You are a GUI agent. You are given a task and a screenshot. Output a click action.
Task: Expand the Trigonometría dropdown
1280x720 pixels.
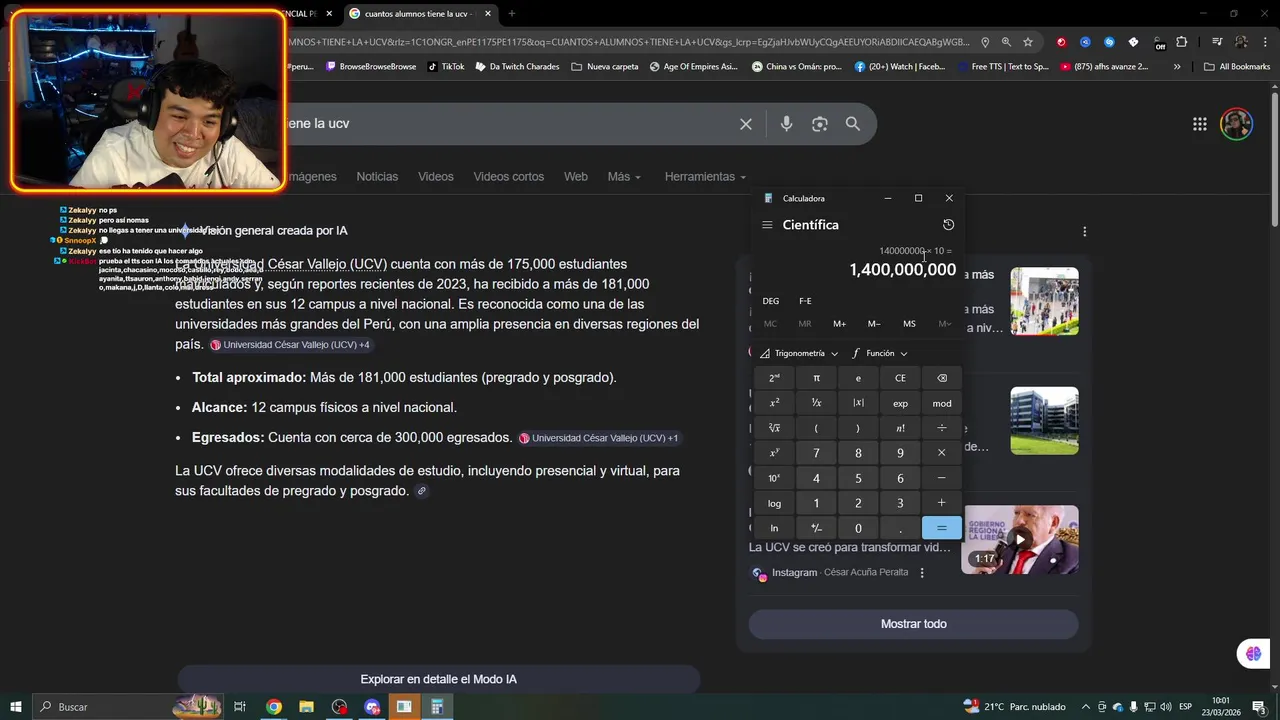tap(799, 353)
